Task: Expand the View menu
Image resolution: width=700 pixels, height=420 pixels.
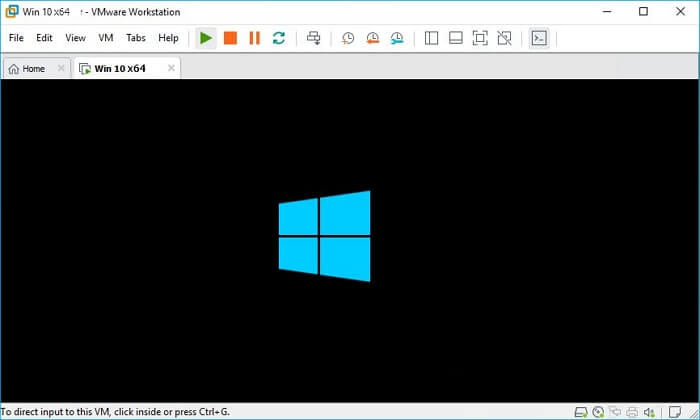Action: 75,38
